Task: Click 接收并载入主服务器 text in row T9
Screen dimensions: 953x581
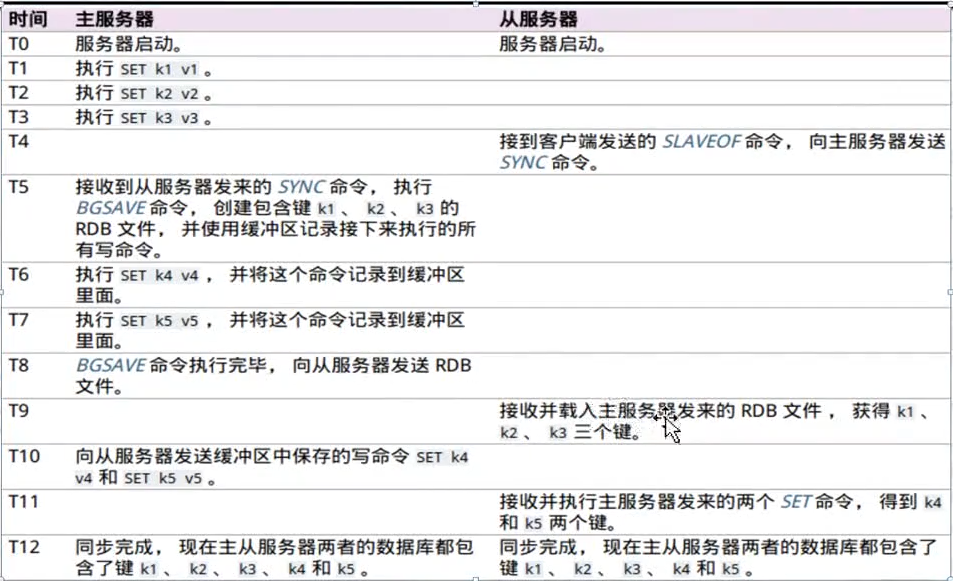Action: [588, 411]
